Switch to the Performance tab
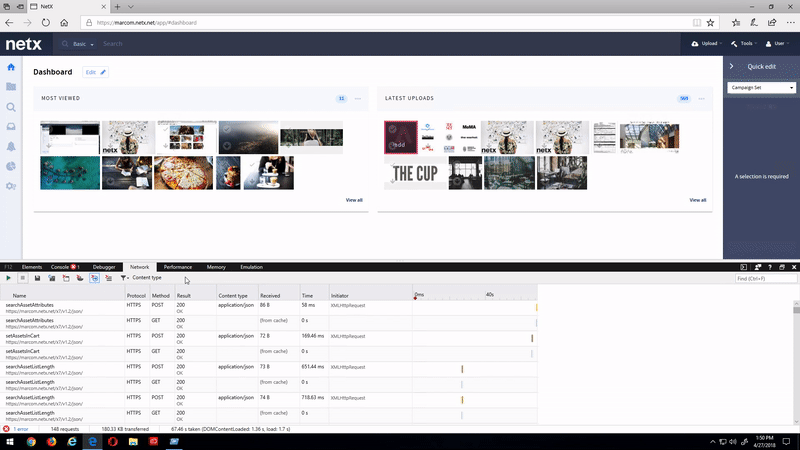The width and height of the screenshot is (800, 450). click(178, 267)
